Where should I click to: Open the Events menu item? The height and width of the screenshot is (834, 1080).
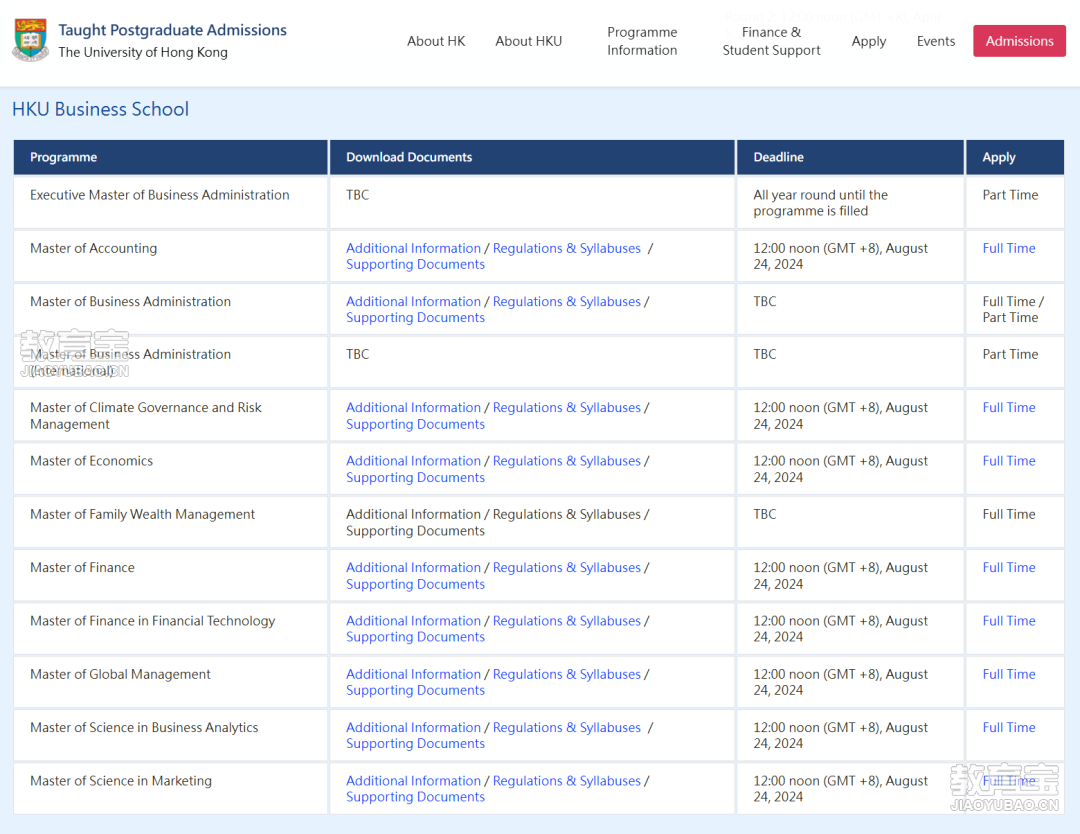(935, 41)
